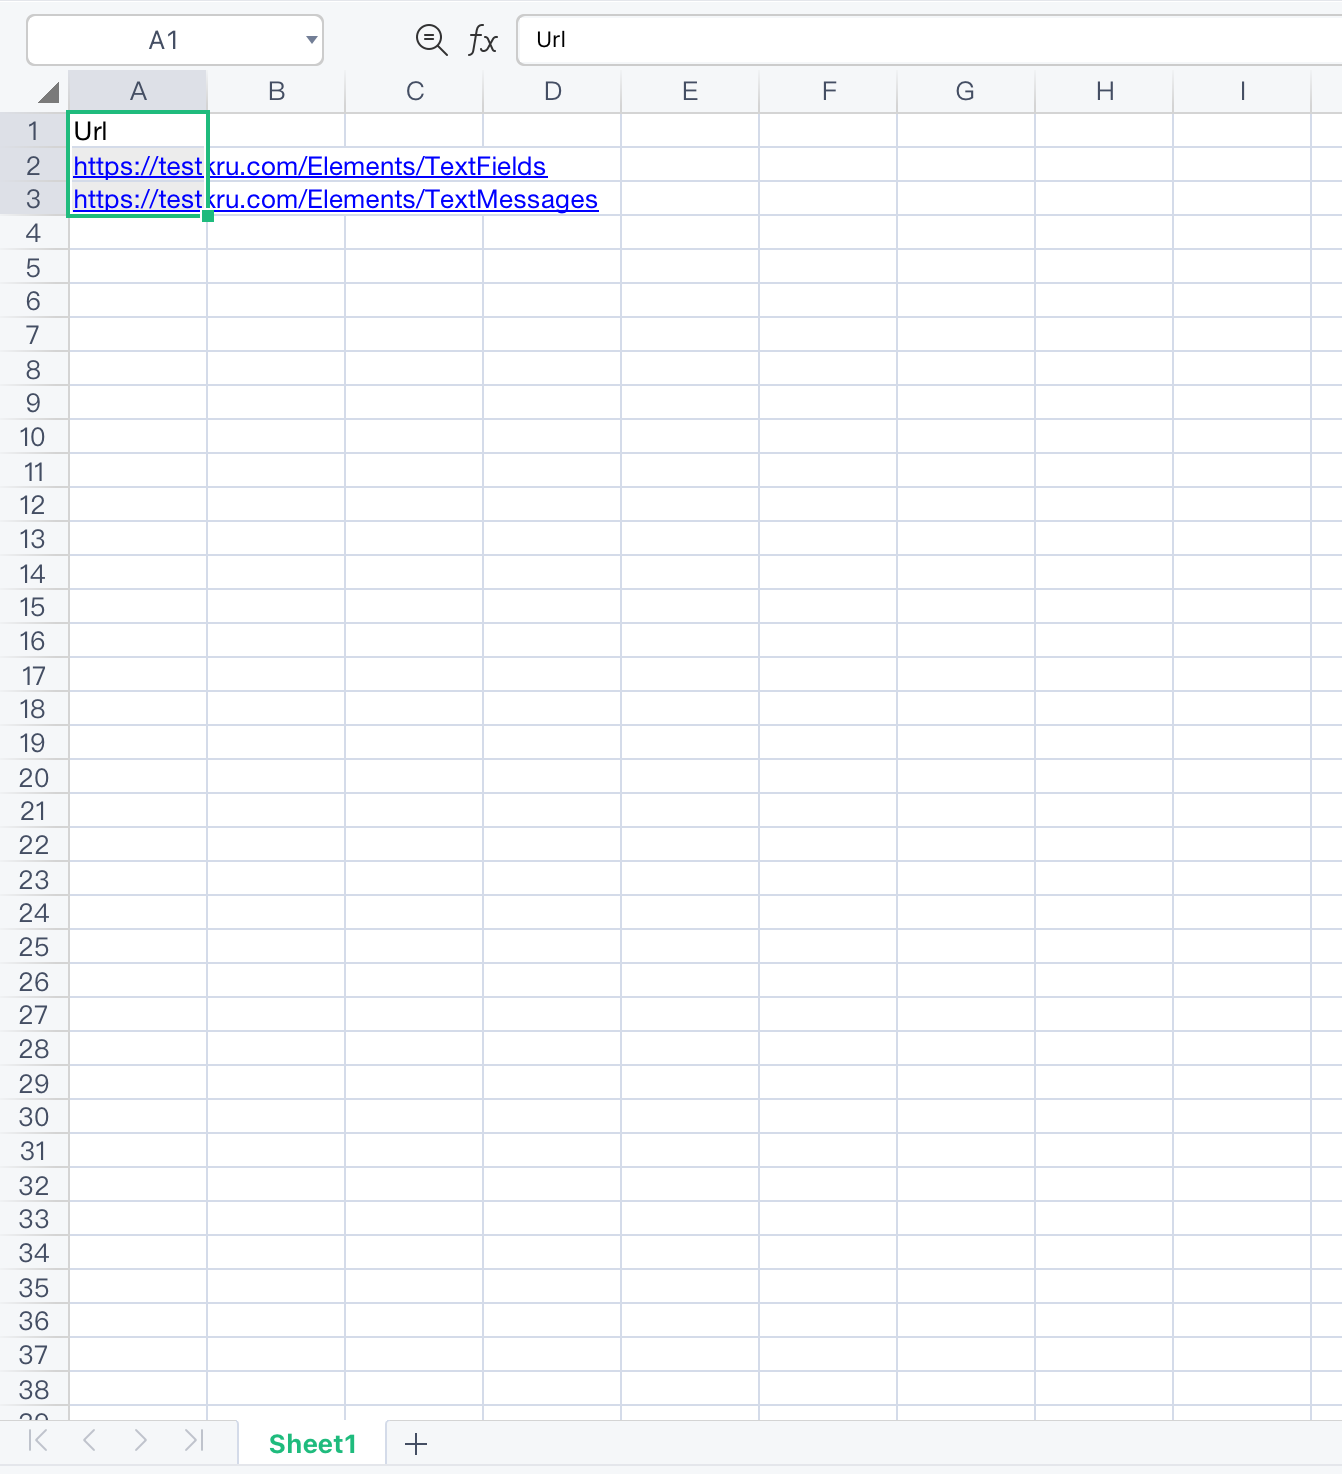The height and width of the screenshot is (1474, 1342).
Task: Select row 20 by its row number
Action: [x=33, y=777]
